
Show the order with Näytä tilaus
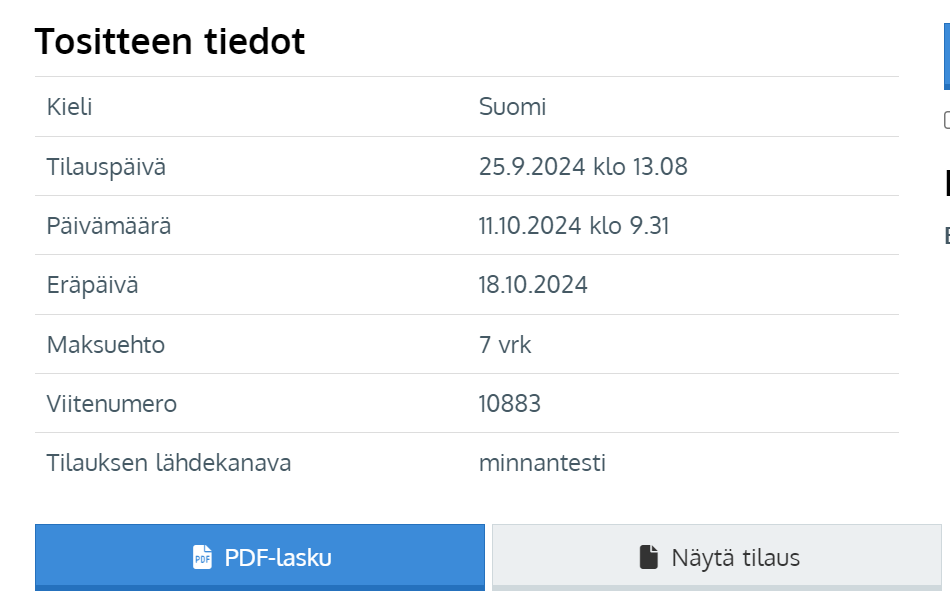(717, 557)
